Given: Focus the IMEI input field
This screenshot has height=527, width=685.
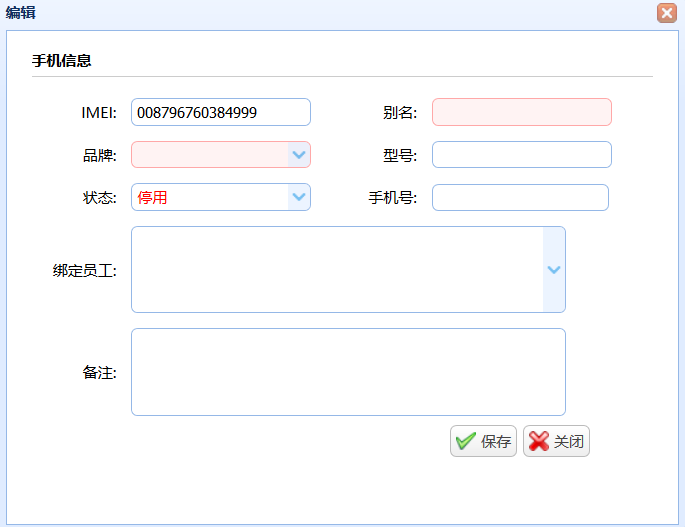Looking at the screenshot, I should point(221,112).
